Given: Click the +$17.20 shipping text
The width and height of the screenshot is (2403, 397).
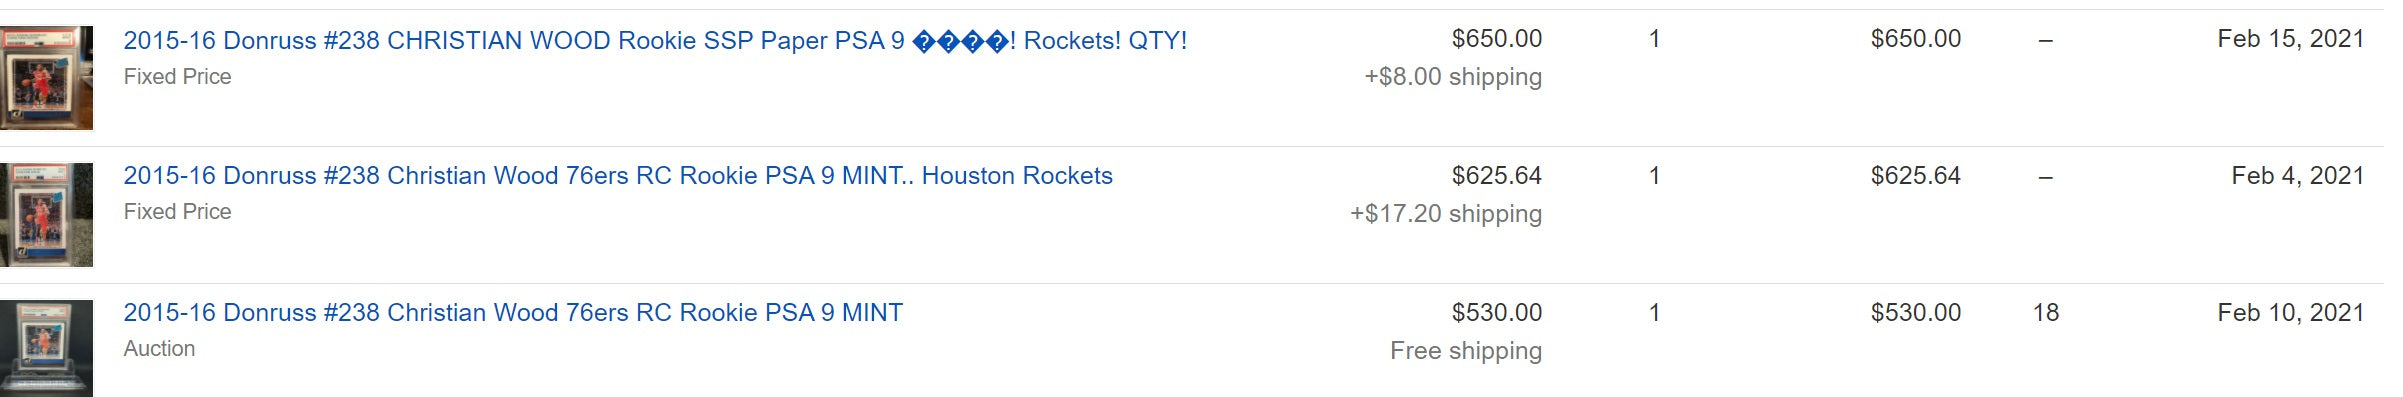Looking at the screenshot, I should coord(1446,214).
